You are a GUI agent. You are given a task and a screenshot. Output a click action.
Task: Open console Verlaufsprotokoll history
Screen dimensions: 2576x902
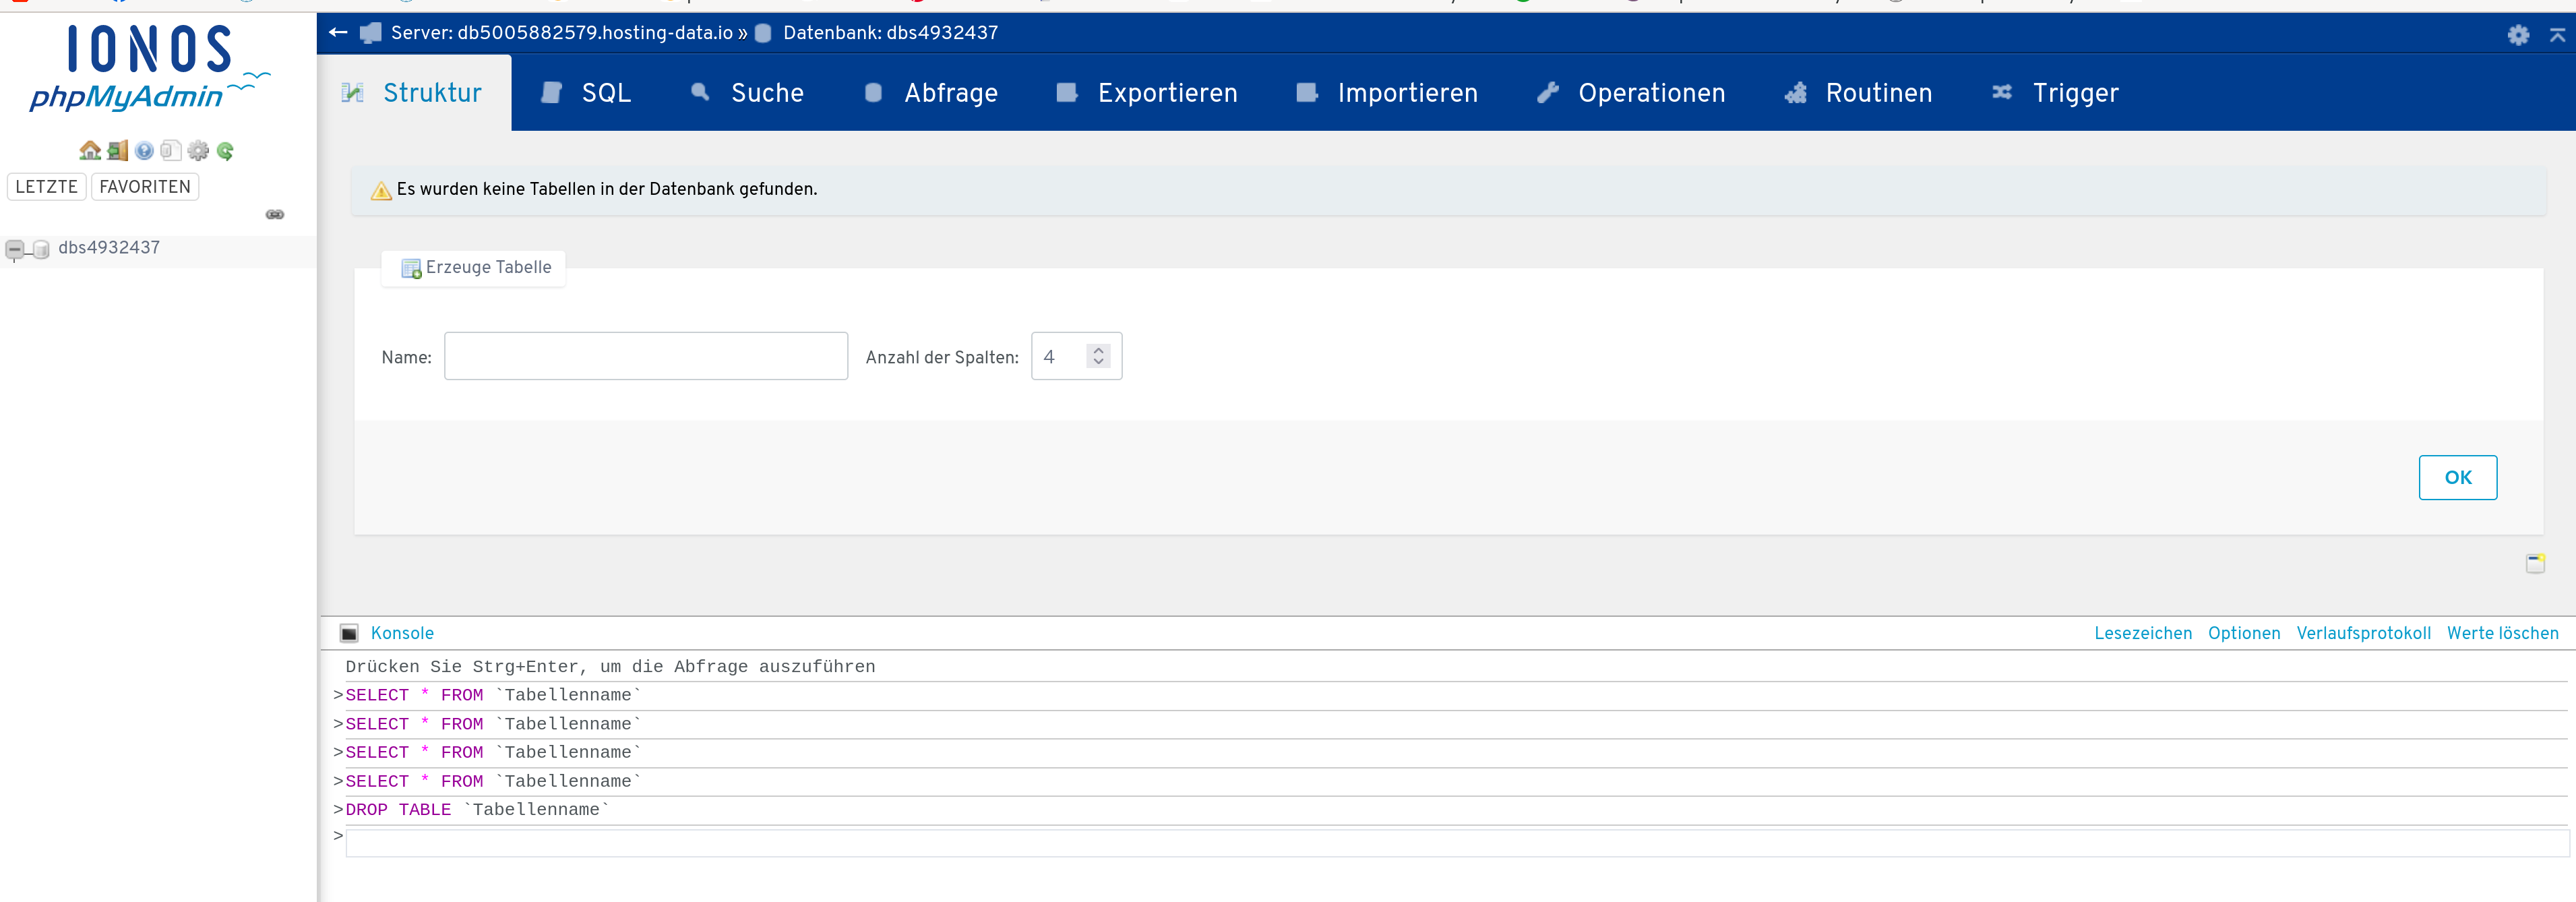pyautogui.click(x=2363, y=633)
